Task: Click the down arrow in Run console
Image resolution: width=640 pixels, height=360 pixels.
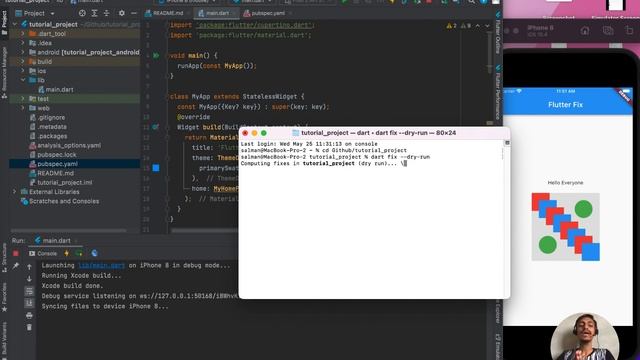Action: click(29, 279)
